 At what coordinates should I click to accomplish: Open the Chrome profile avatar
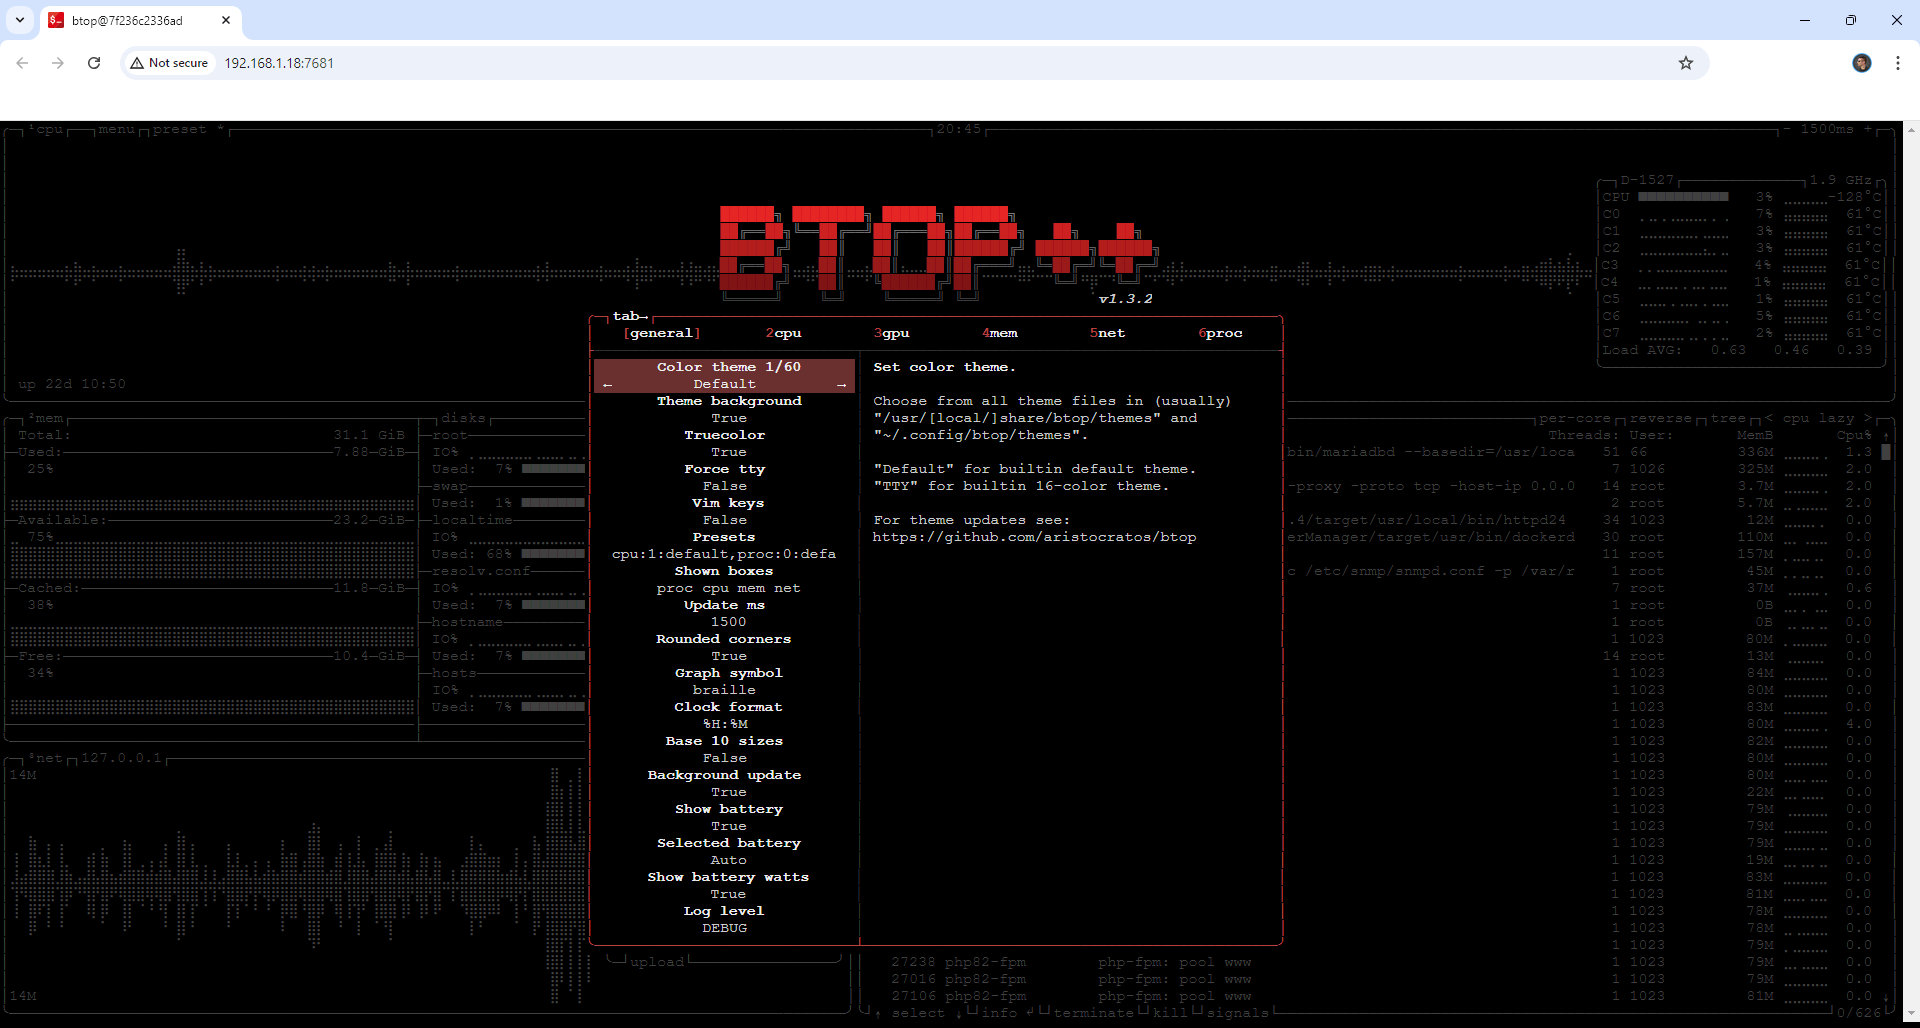[1862, 63]
